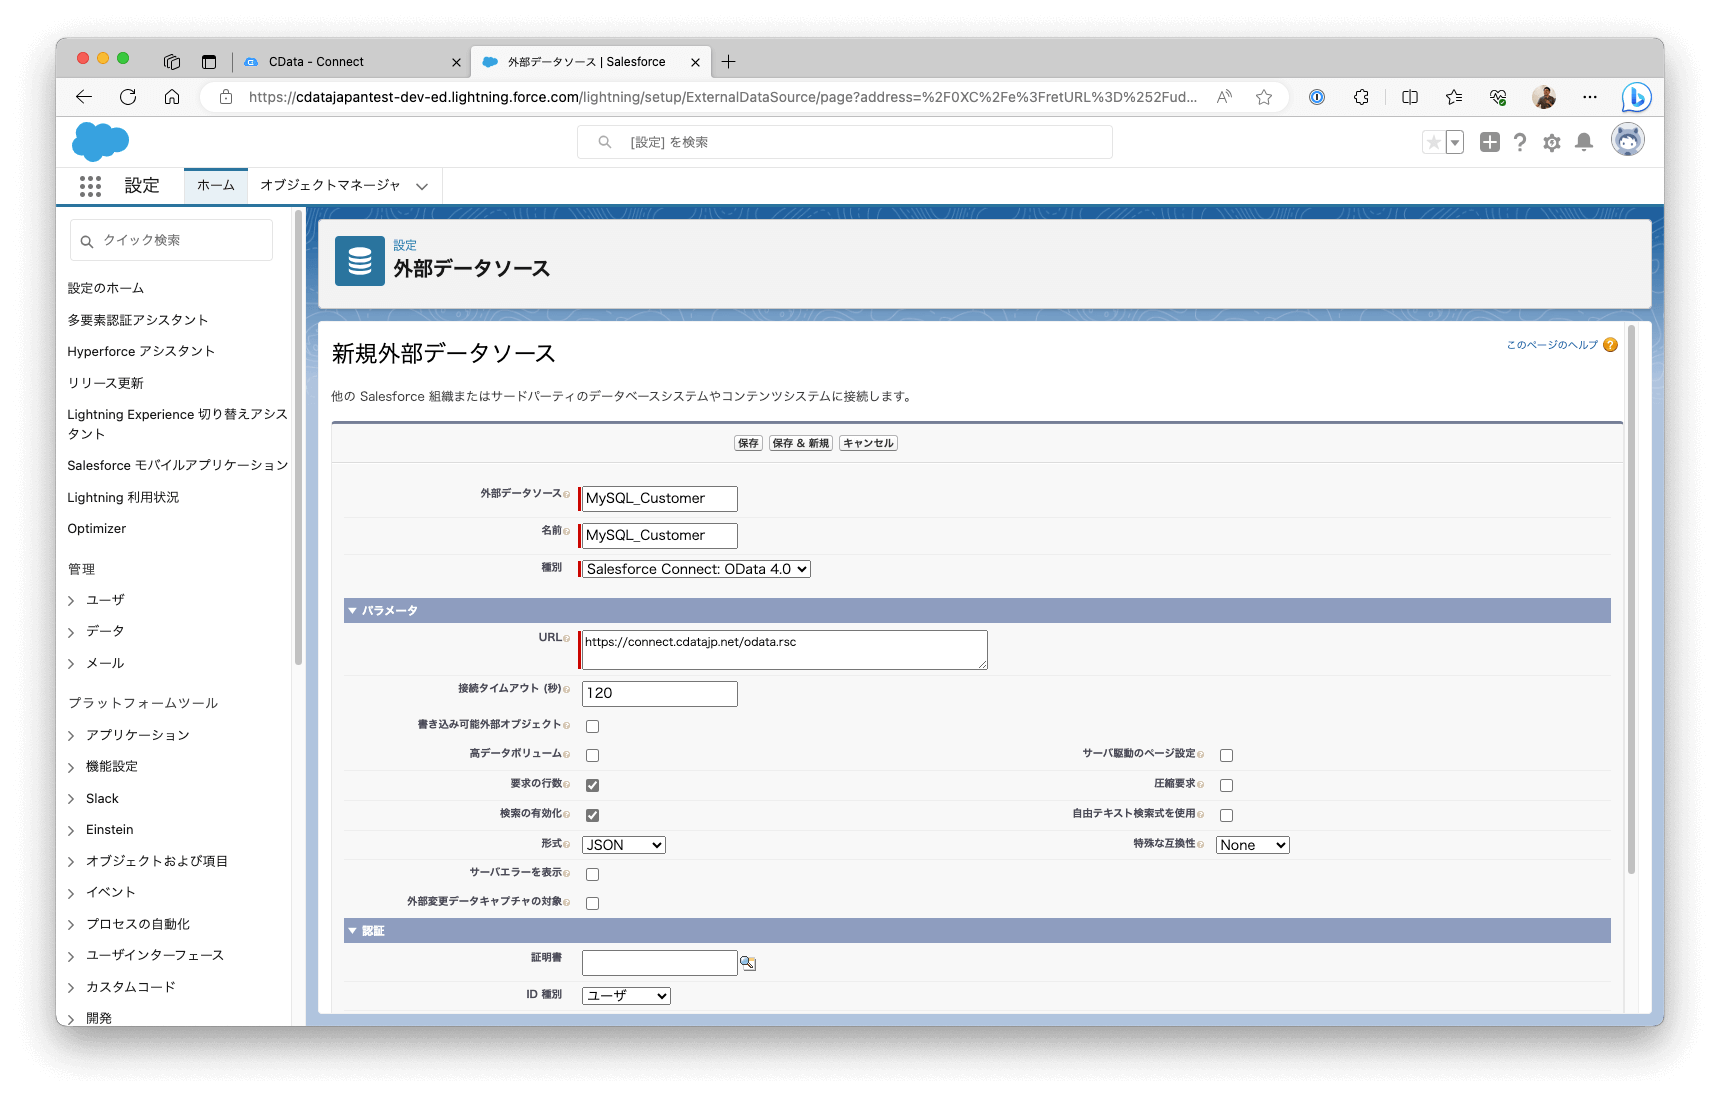Enable server driven paging checkbox
Screen dimensions: 1720x1100
(1227, 756)
